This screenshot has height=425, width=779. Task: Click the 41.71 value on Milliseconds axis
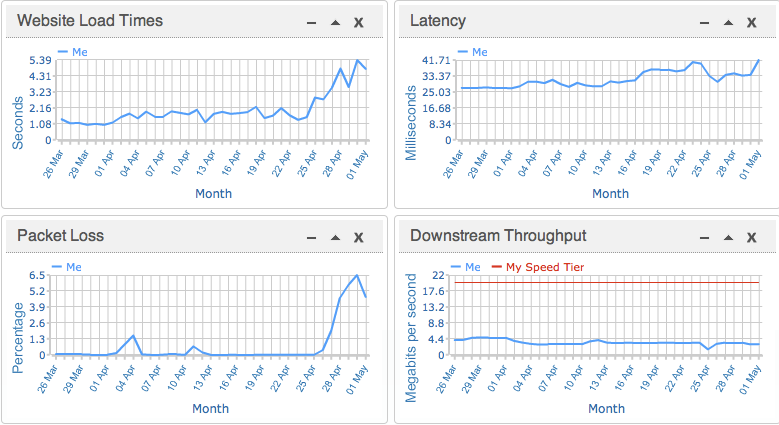[x=436, y=60]
